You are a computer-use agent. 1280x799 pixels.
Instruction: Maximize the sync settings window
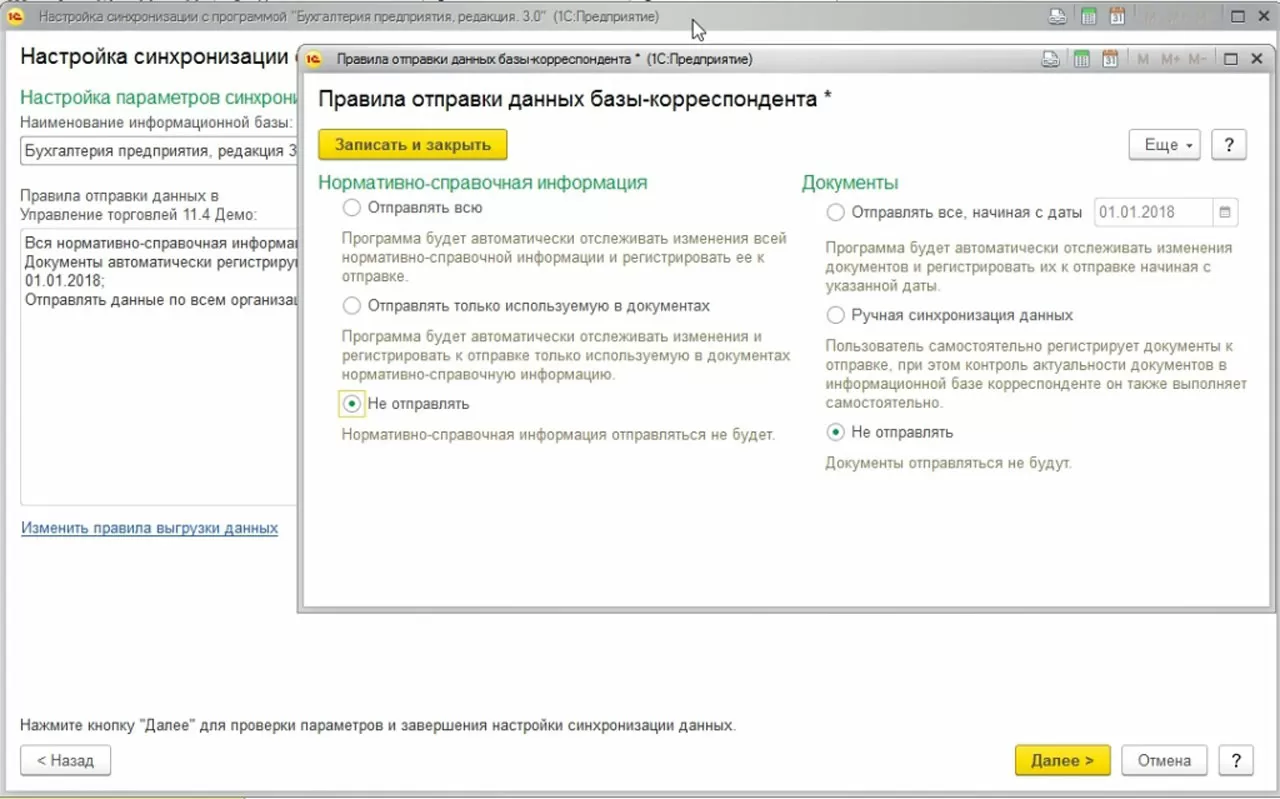pyautogui.click(x=1238, y=17)
